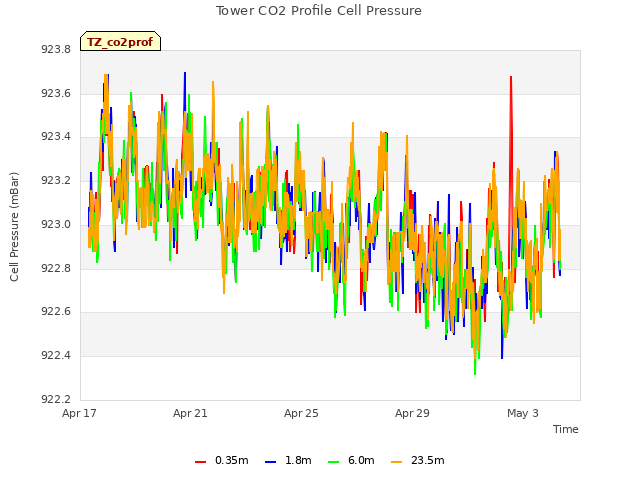Screen dimensions: 640x480
Task: Select the 6.0m legend label
Action: click(x=361, y=460)
